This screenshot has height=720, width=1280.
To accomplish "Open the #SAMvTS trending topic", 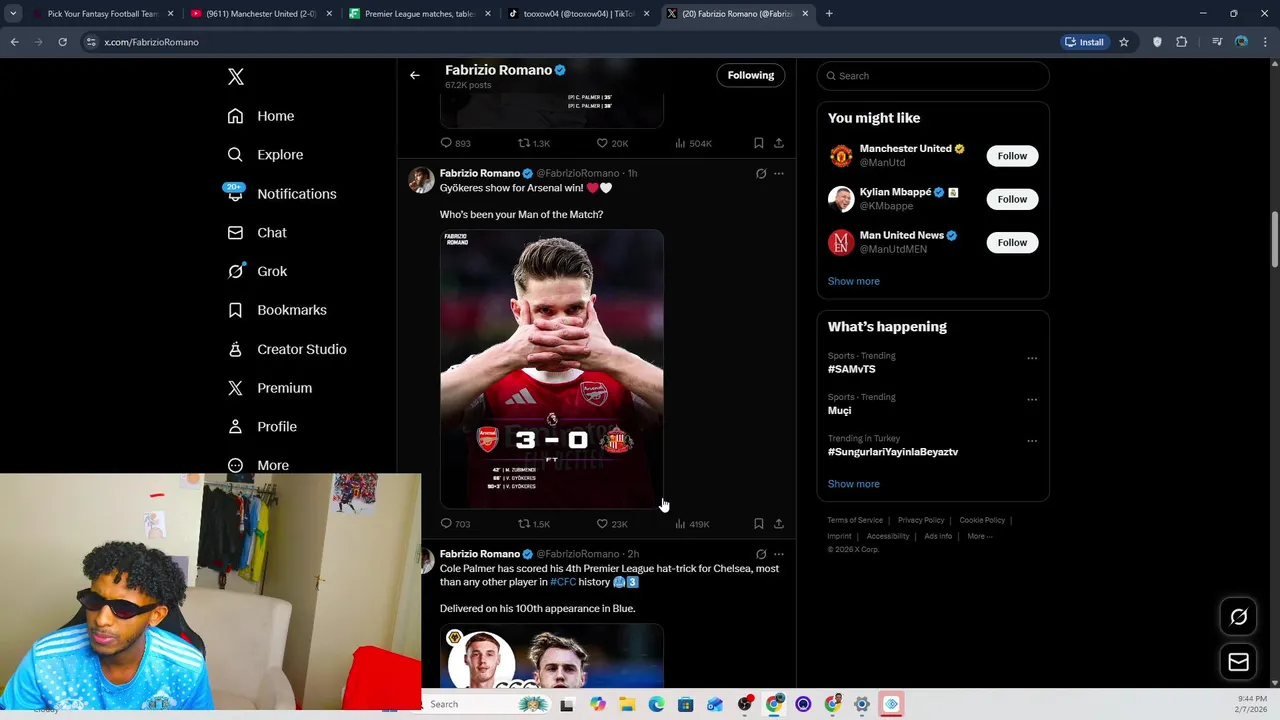I will click(851, 369).
